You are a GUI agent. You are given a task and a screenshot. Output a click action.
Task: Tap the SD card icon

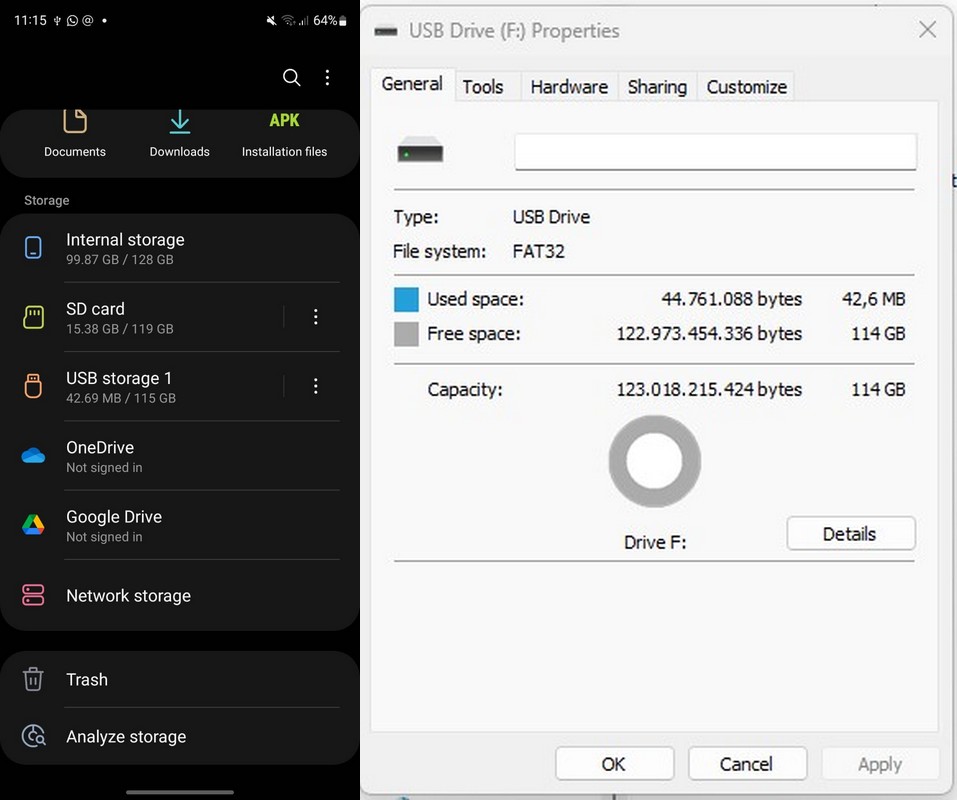pos(33,317)
